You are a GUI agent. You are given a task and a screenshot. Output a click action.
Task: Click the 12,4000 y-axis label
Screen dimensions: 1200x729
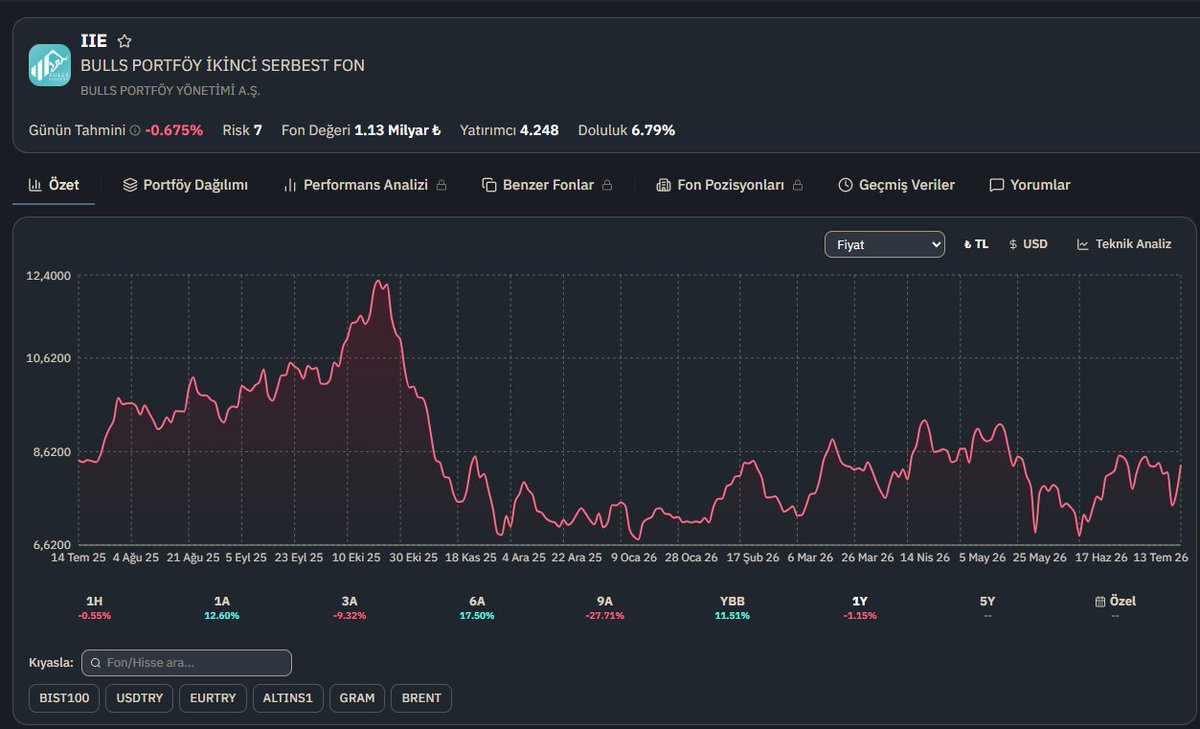coord(48,276)
